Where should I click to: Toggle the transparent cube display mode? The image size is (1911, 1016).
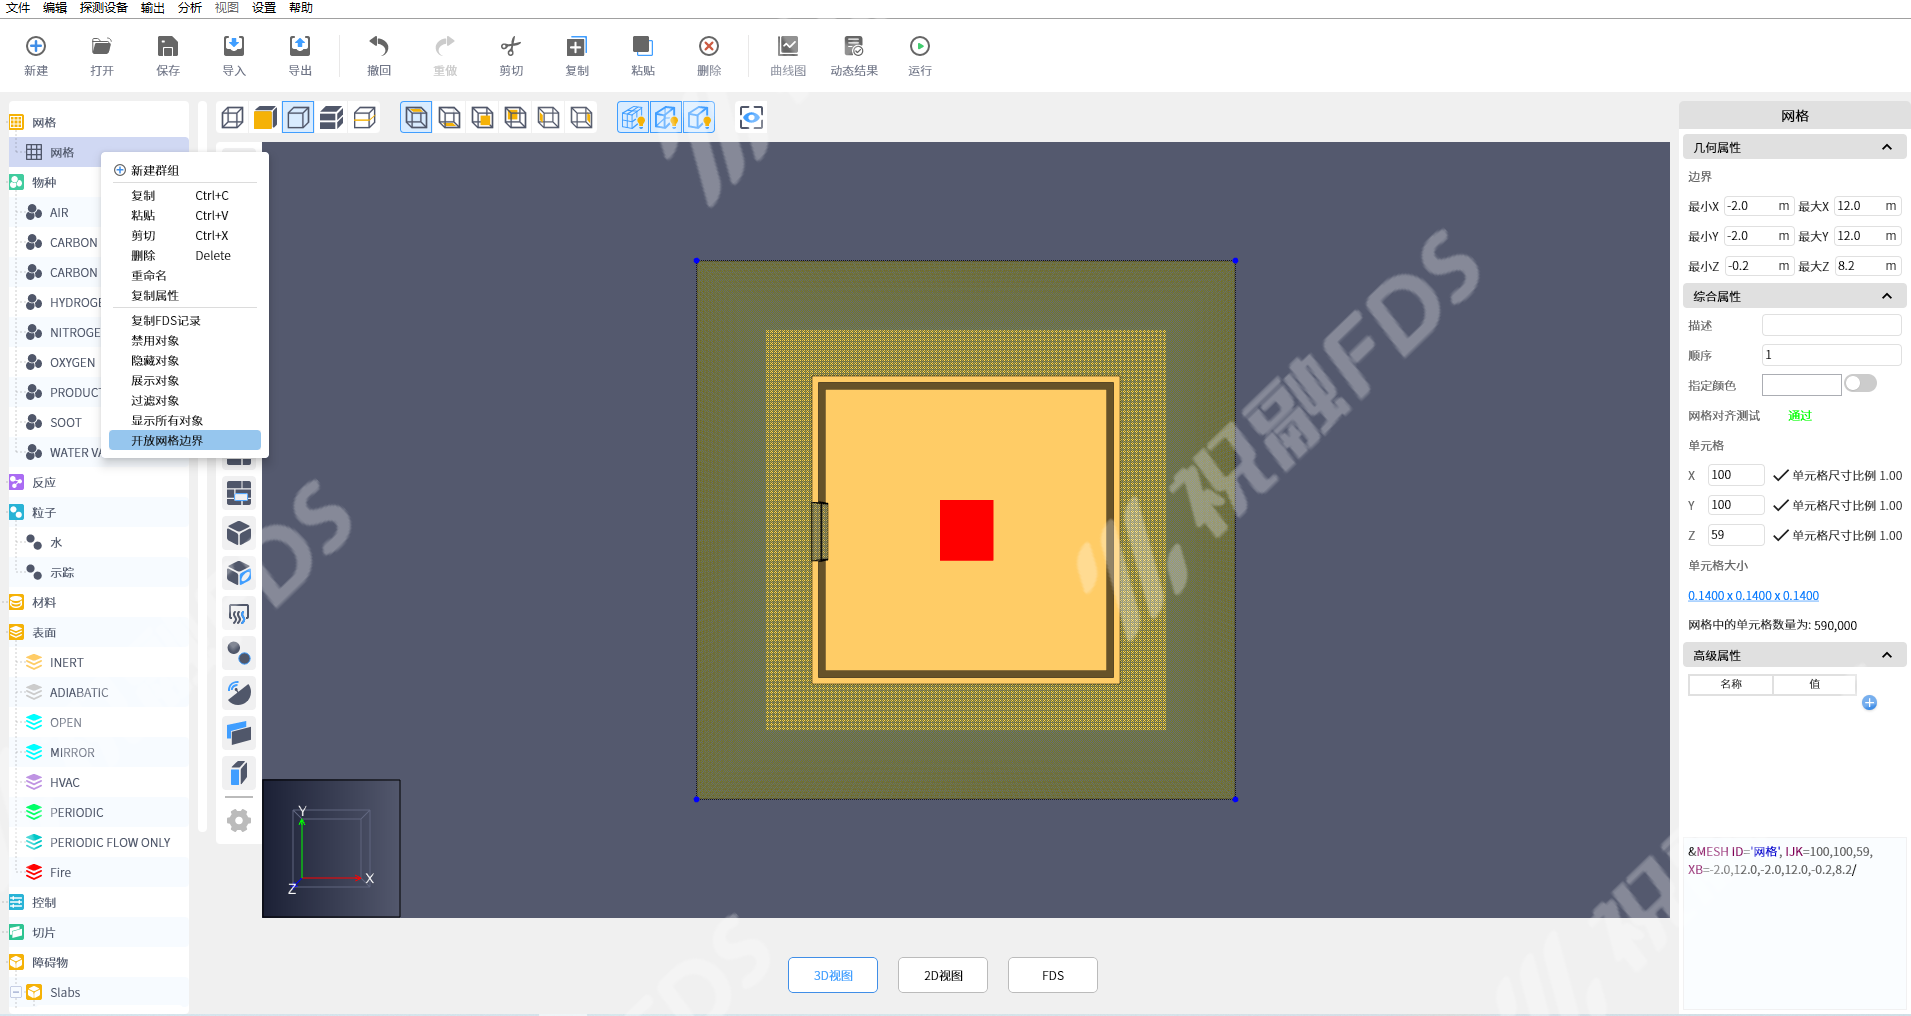pos(298,118)
